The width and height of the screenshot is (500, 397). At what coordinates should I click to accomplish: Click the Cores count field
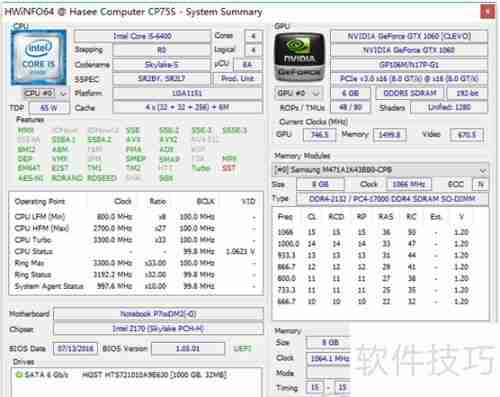tap(253, 36)
